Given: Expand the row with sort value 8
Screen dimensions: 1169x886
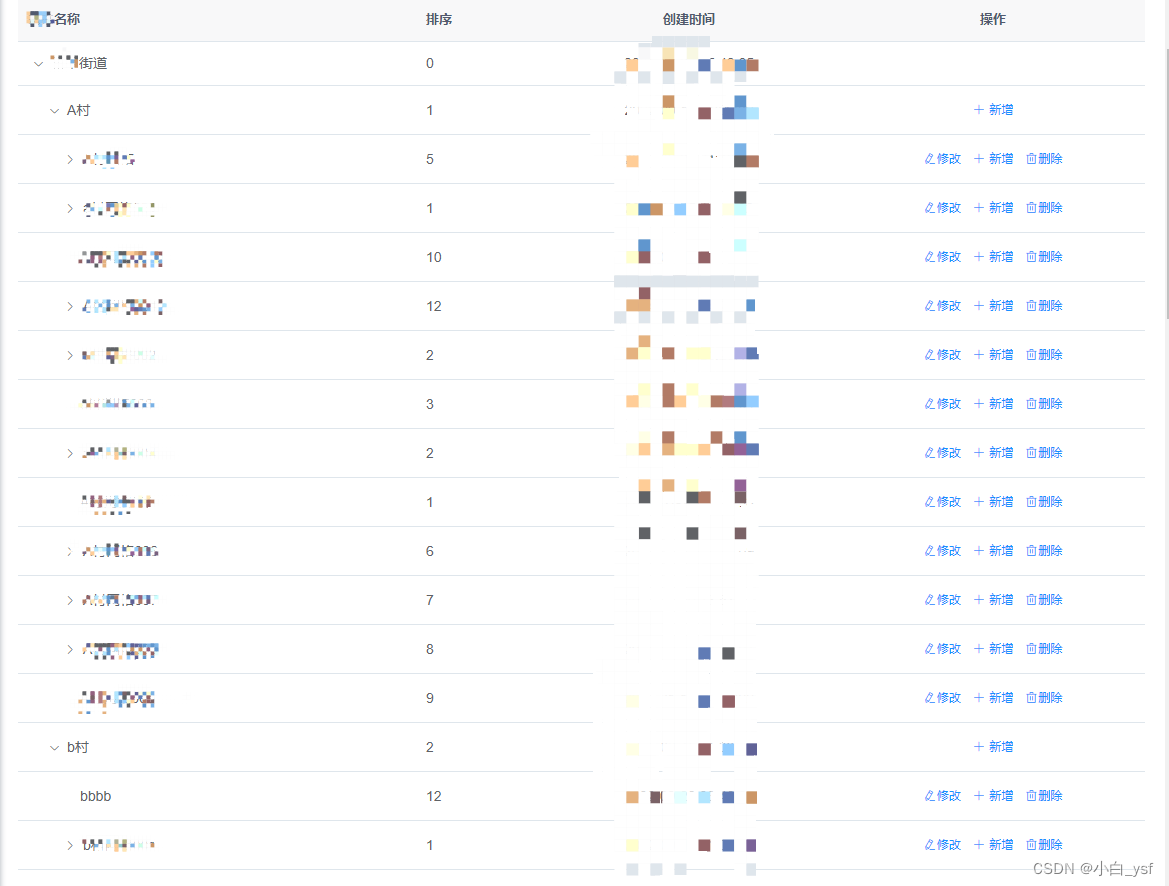Looking at the screenshot, I should coord(70,650).
